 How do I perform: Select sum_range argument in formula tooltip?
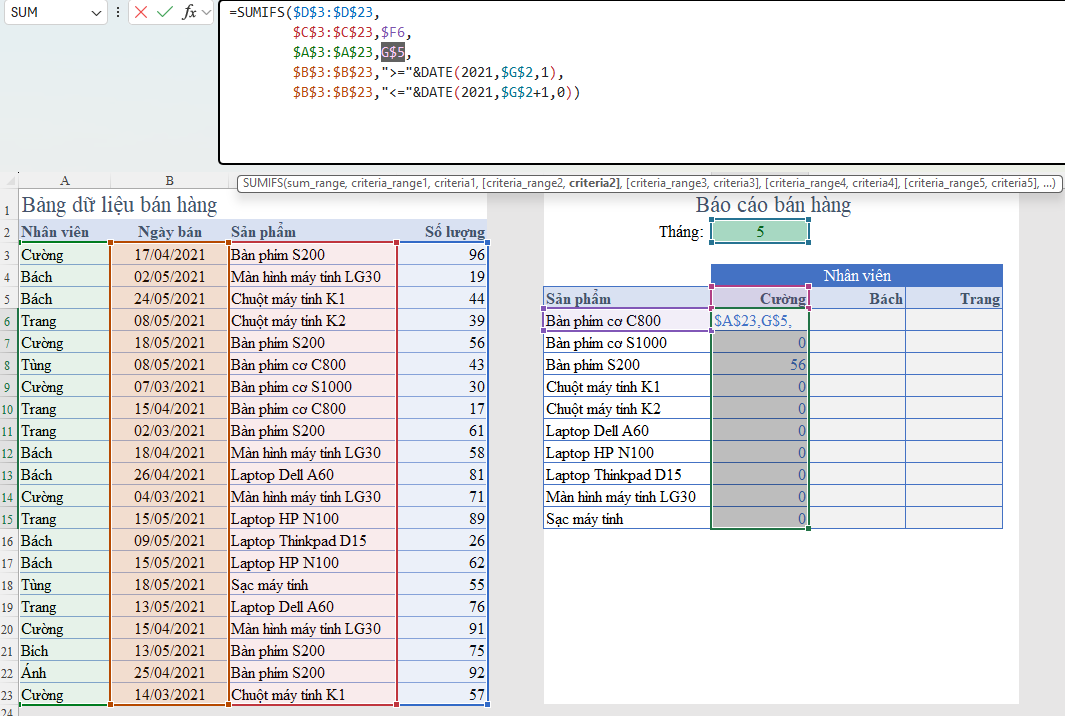click(317, 183)
